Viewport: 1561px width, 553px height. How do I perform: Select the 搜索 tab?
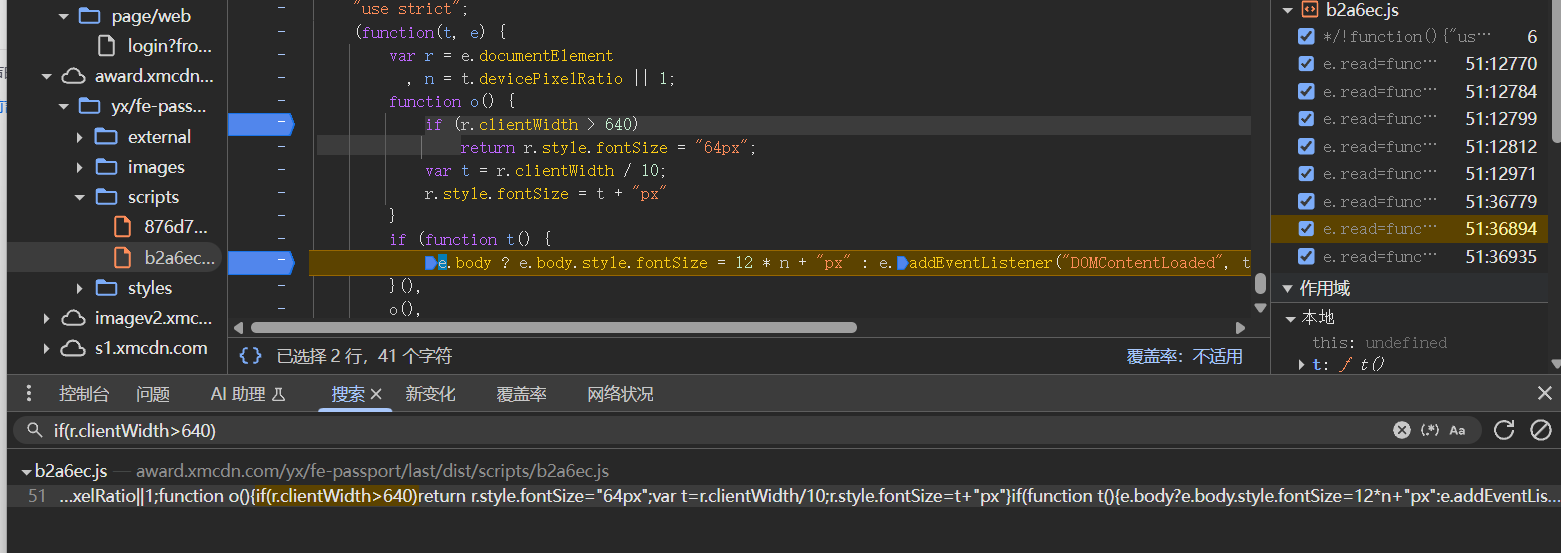pos(348,394)
